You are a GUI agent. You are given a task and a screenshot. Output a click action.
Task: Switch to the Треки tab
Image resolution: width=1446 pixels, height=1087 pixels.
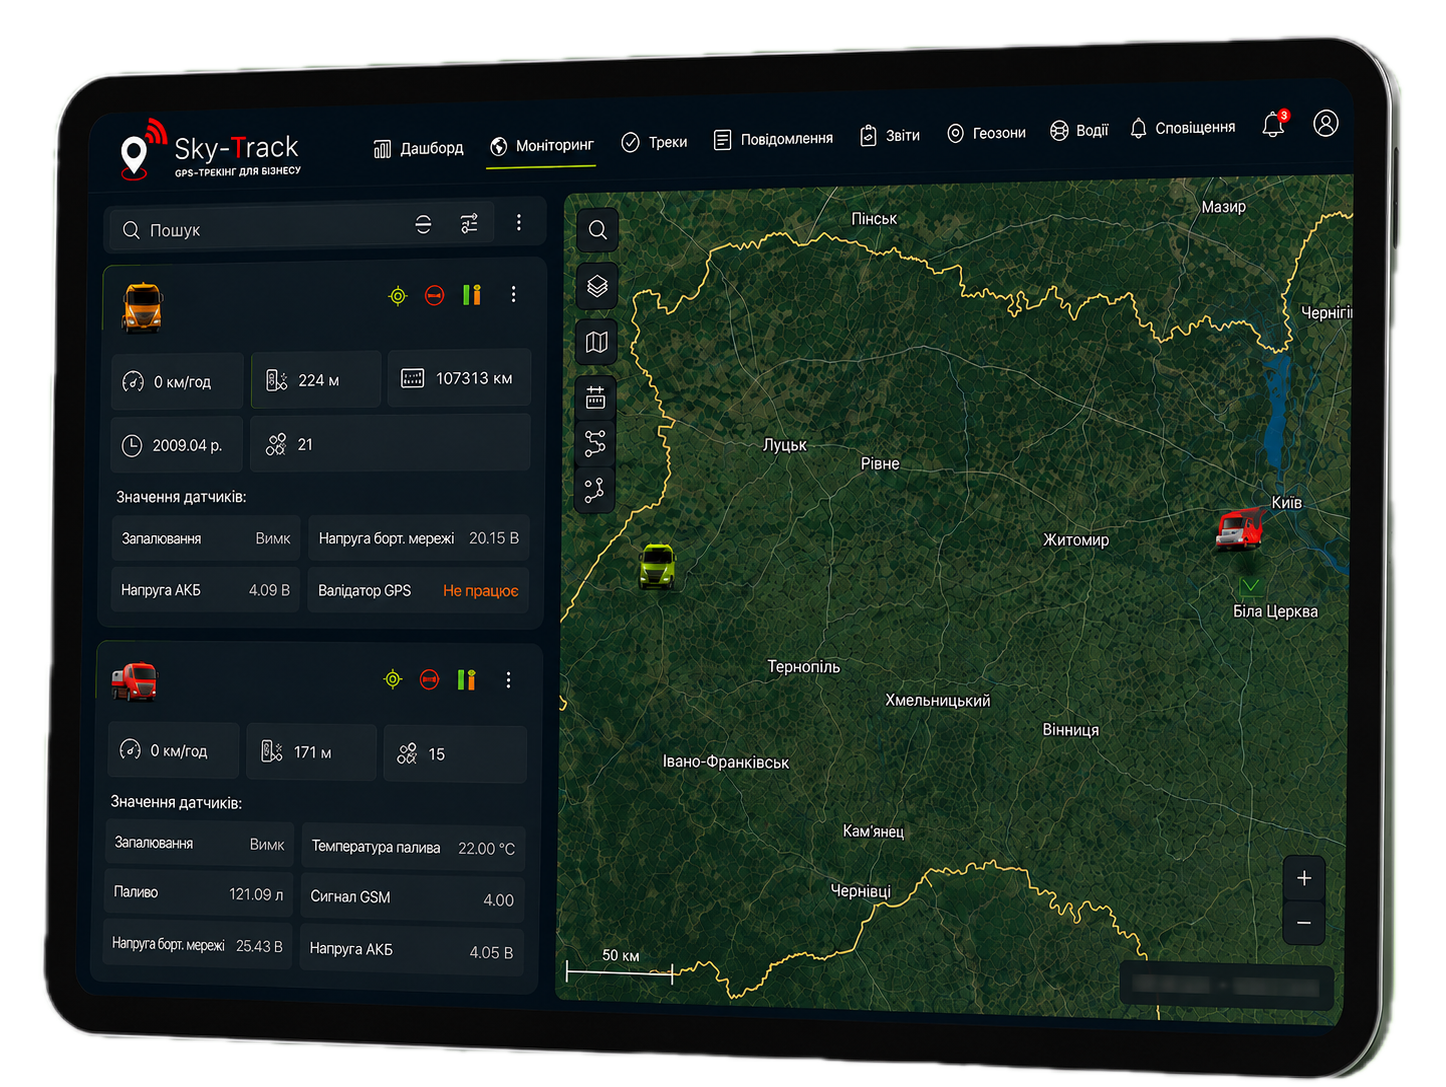coord(654,142)
